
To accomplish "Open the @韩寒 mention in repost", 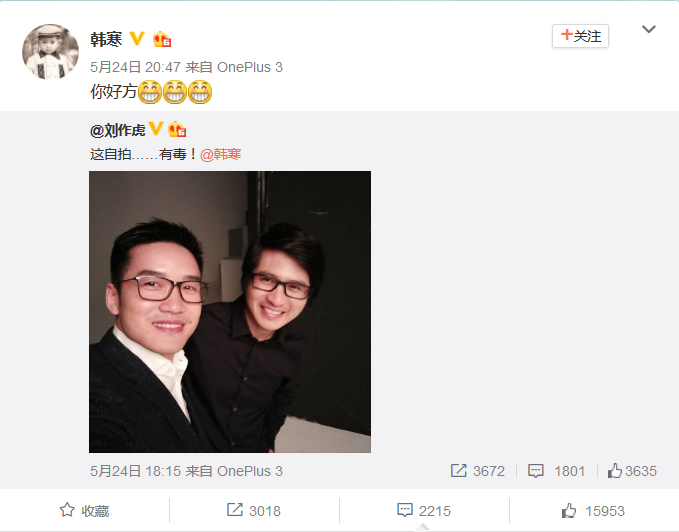I will tap(220, 155).
